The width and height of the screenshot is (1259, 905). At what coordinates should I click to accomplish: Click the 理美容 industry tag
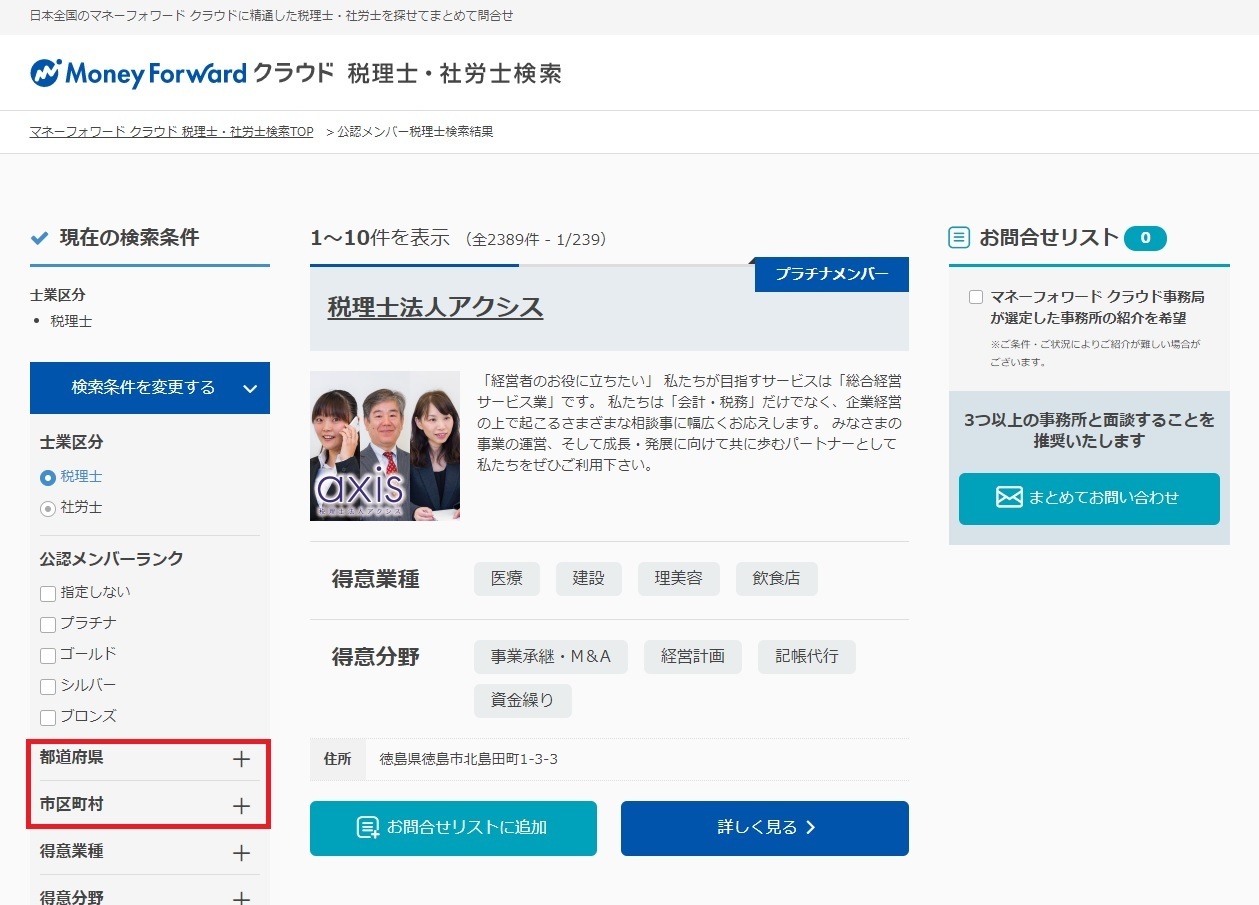pos(679,579)
